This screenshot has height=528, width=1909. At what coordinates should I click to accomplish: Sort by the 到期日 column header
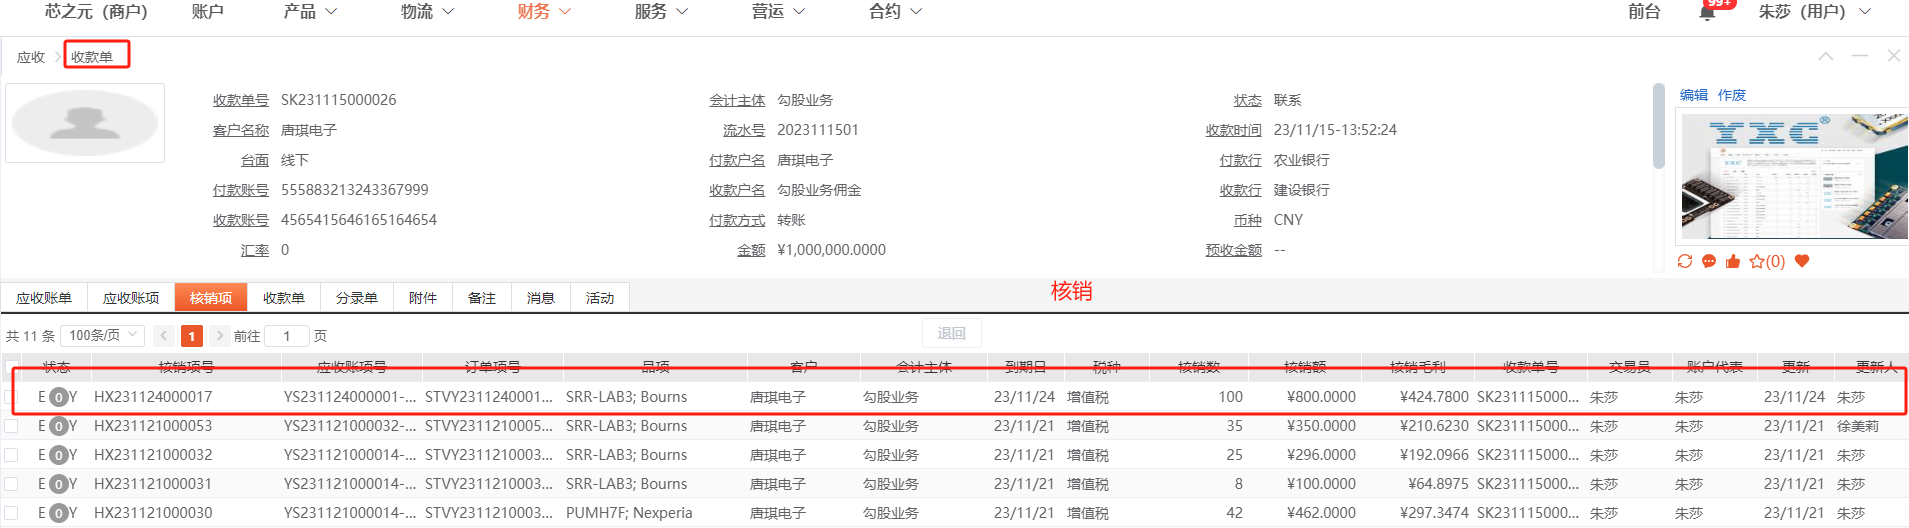point(1025,367)
